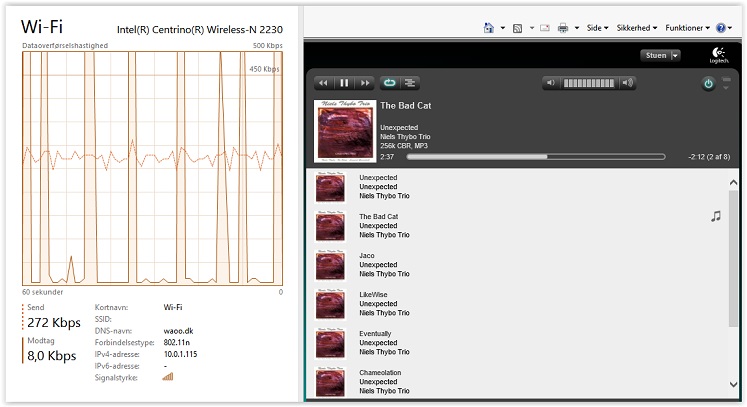Select the Jaco track

518,265
